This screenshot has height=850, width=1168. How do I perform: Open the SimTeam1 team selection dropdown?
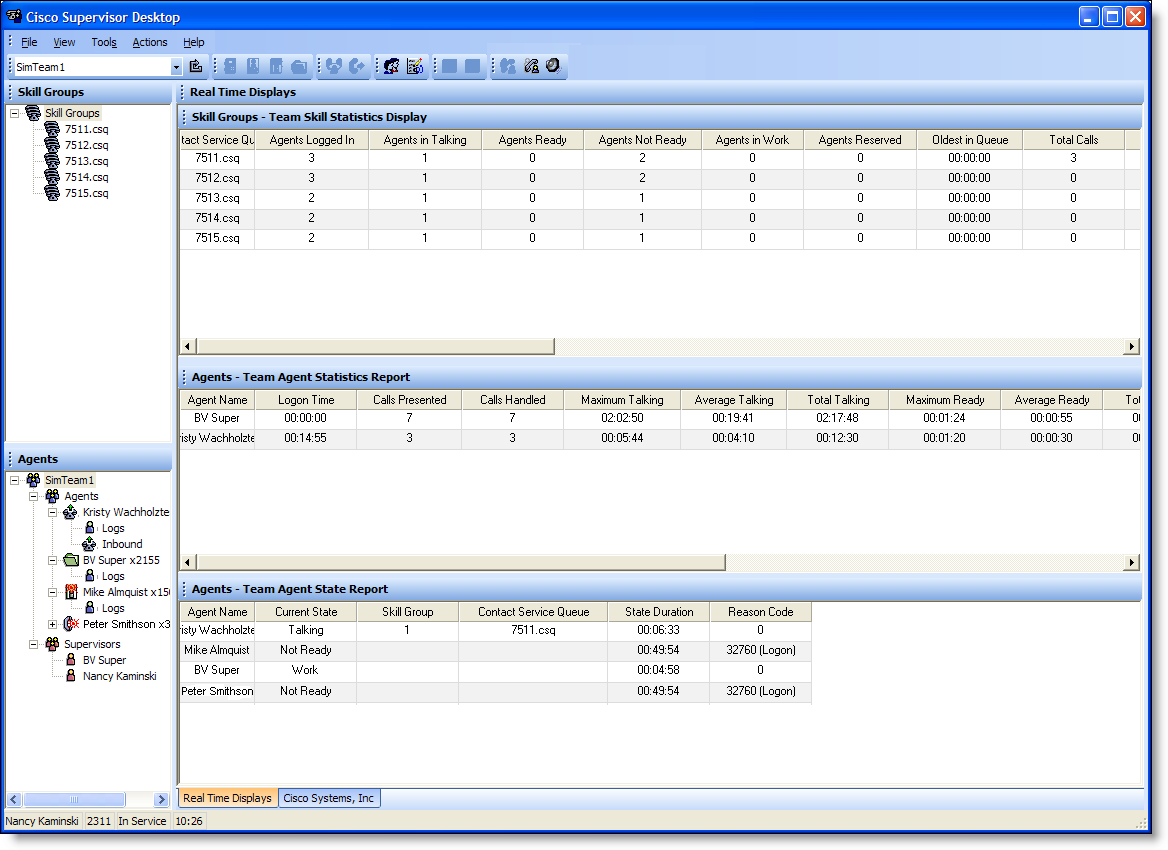pyautogui.click(x=176, y=67)
